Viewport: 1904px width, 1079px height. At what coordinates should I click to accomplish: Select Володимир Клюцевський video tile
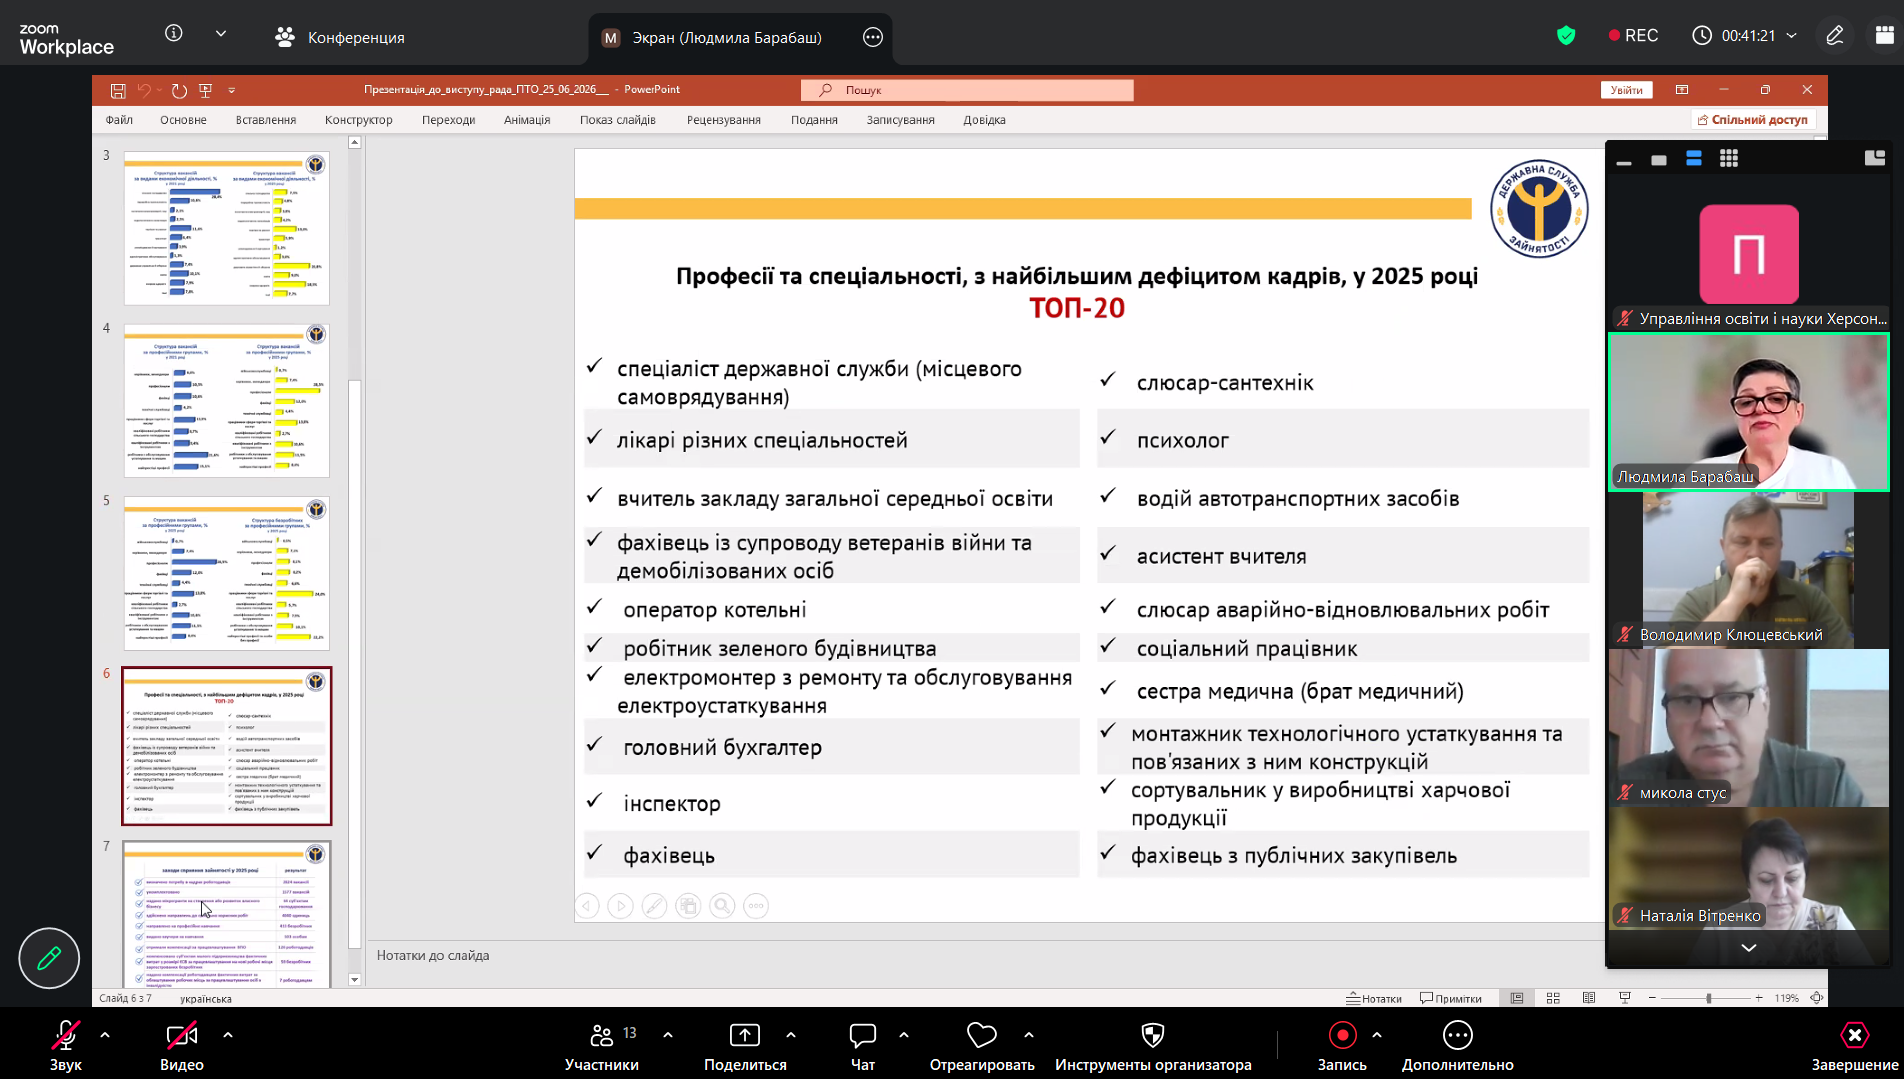point(1748,570)
